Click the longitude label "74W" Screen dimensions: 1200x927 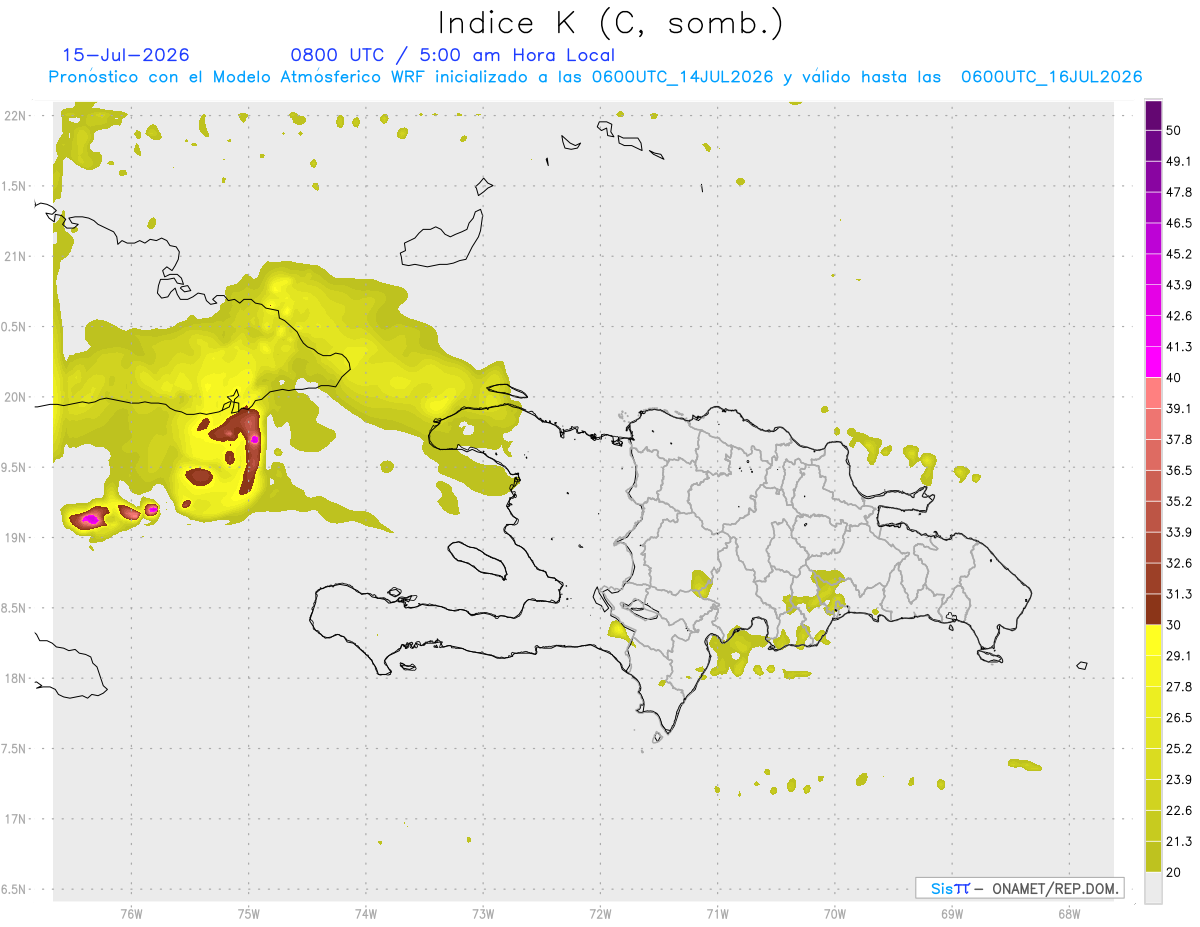[x=366, y=914]
